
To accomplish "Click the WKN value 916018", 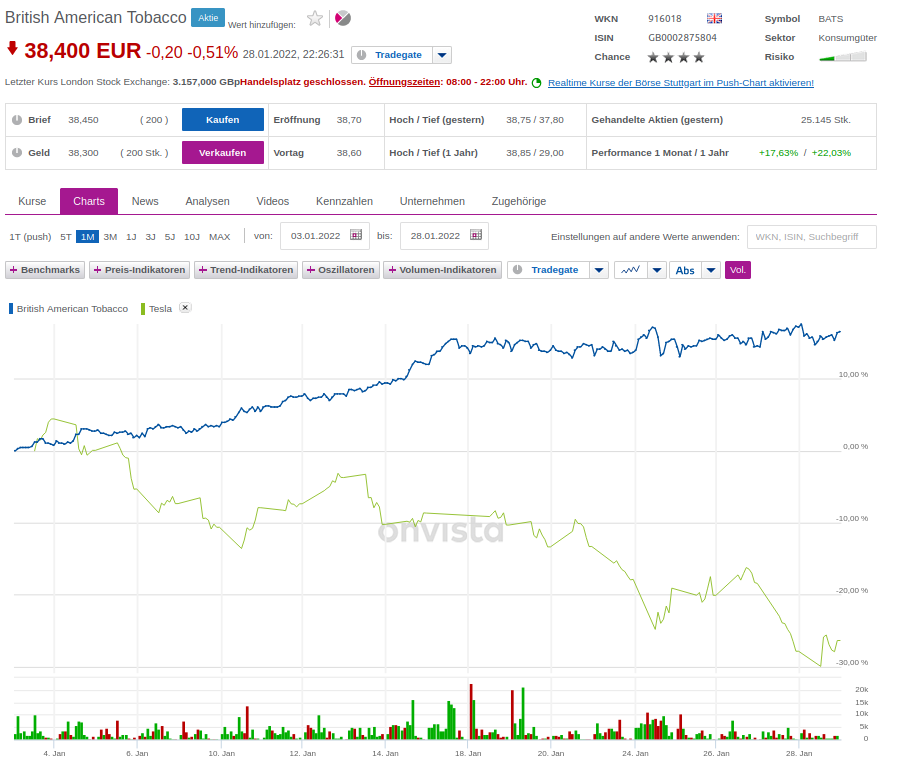I will tap(665, 19).
